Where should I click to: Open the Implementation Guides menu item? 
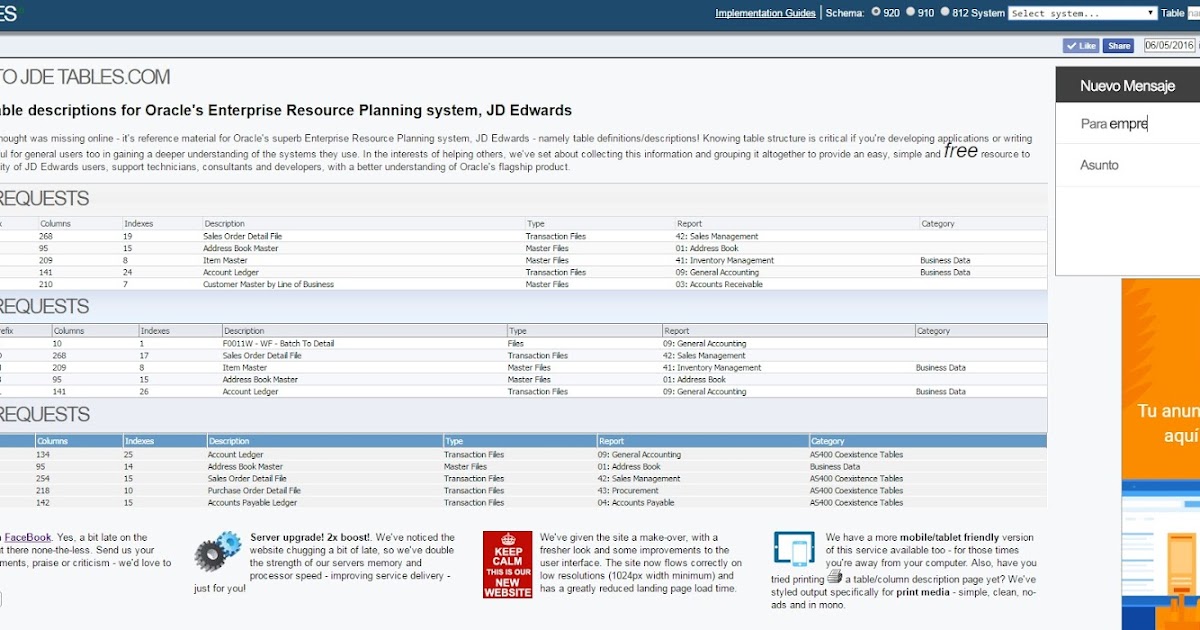coord(764,13)
